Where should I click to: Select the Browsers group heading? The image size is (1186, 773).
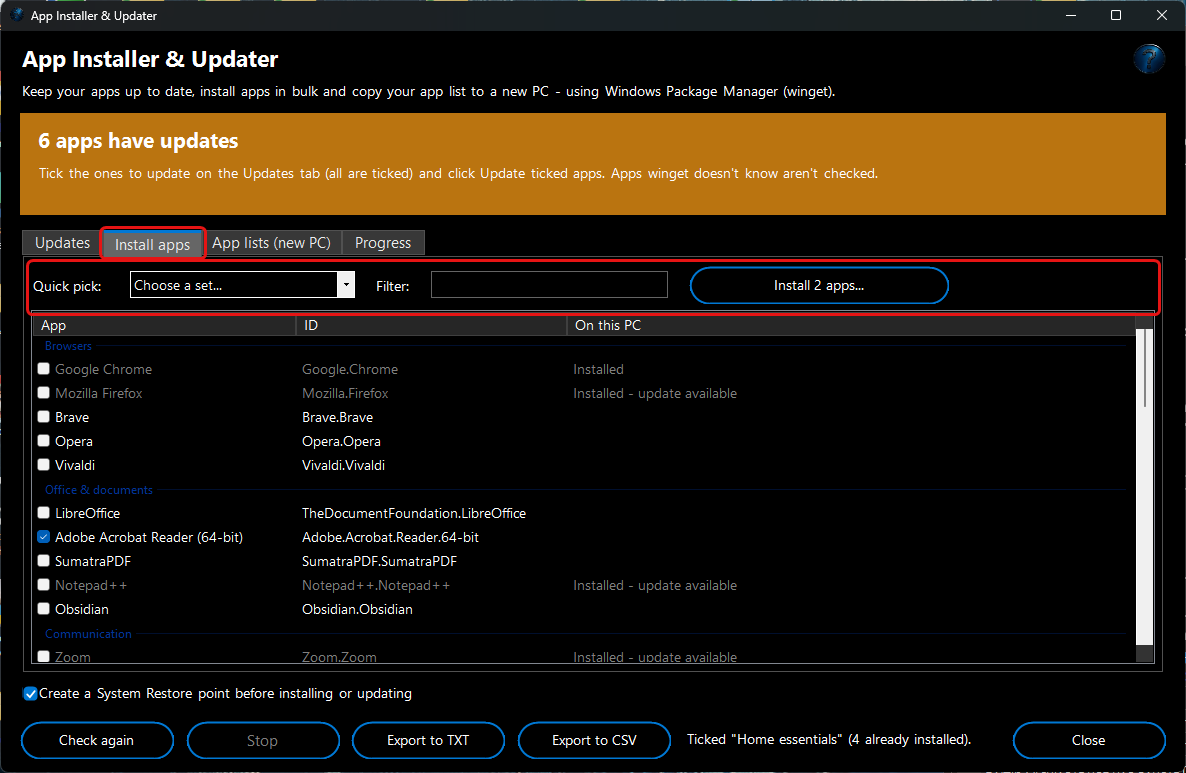[x=68, y=346]
